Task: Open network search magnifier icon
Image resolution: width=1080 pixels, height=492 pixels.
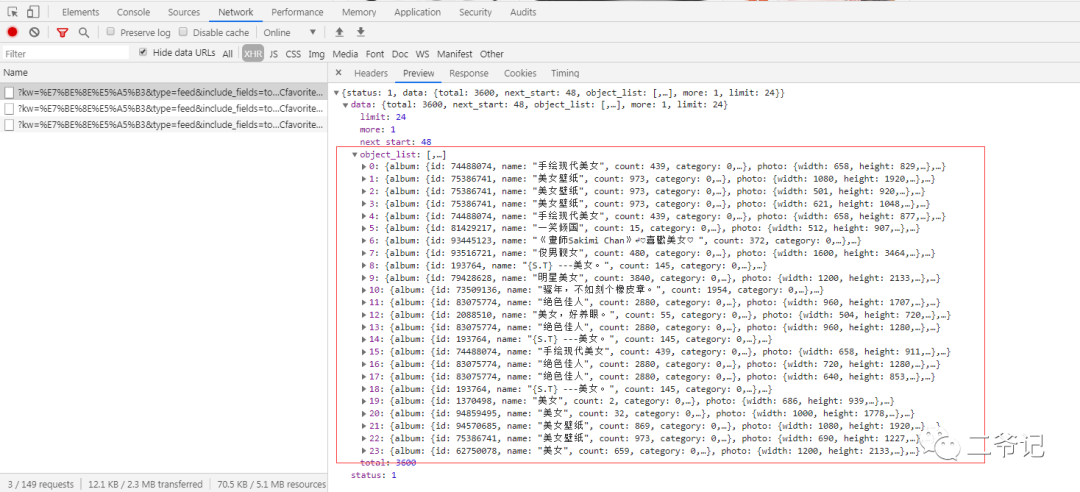Action: pyautogui.click(x=84, y=32)
